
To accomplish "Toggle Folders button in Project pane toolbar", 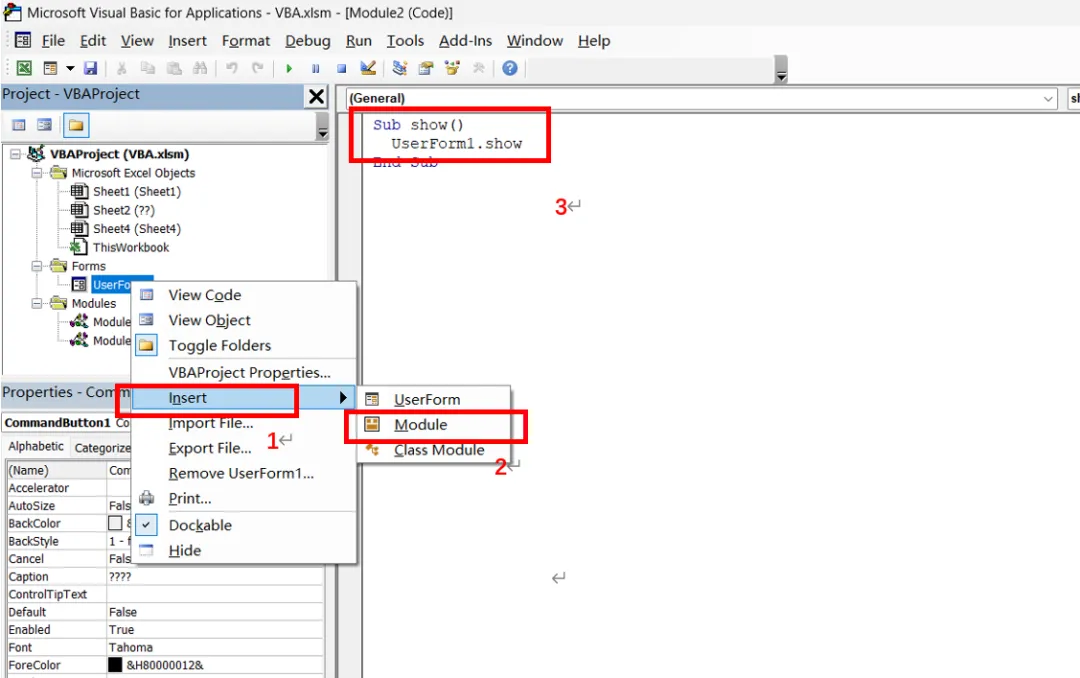I will coord(76,125).
